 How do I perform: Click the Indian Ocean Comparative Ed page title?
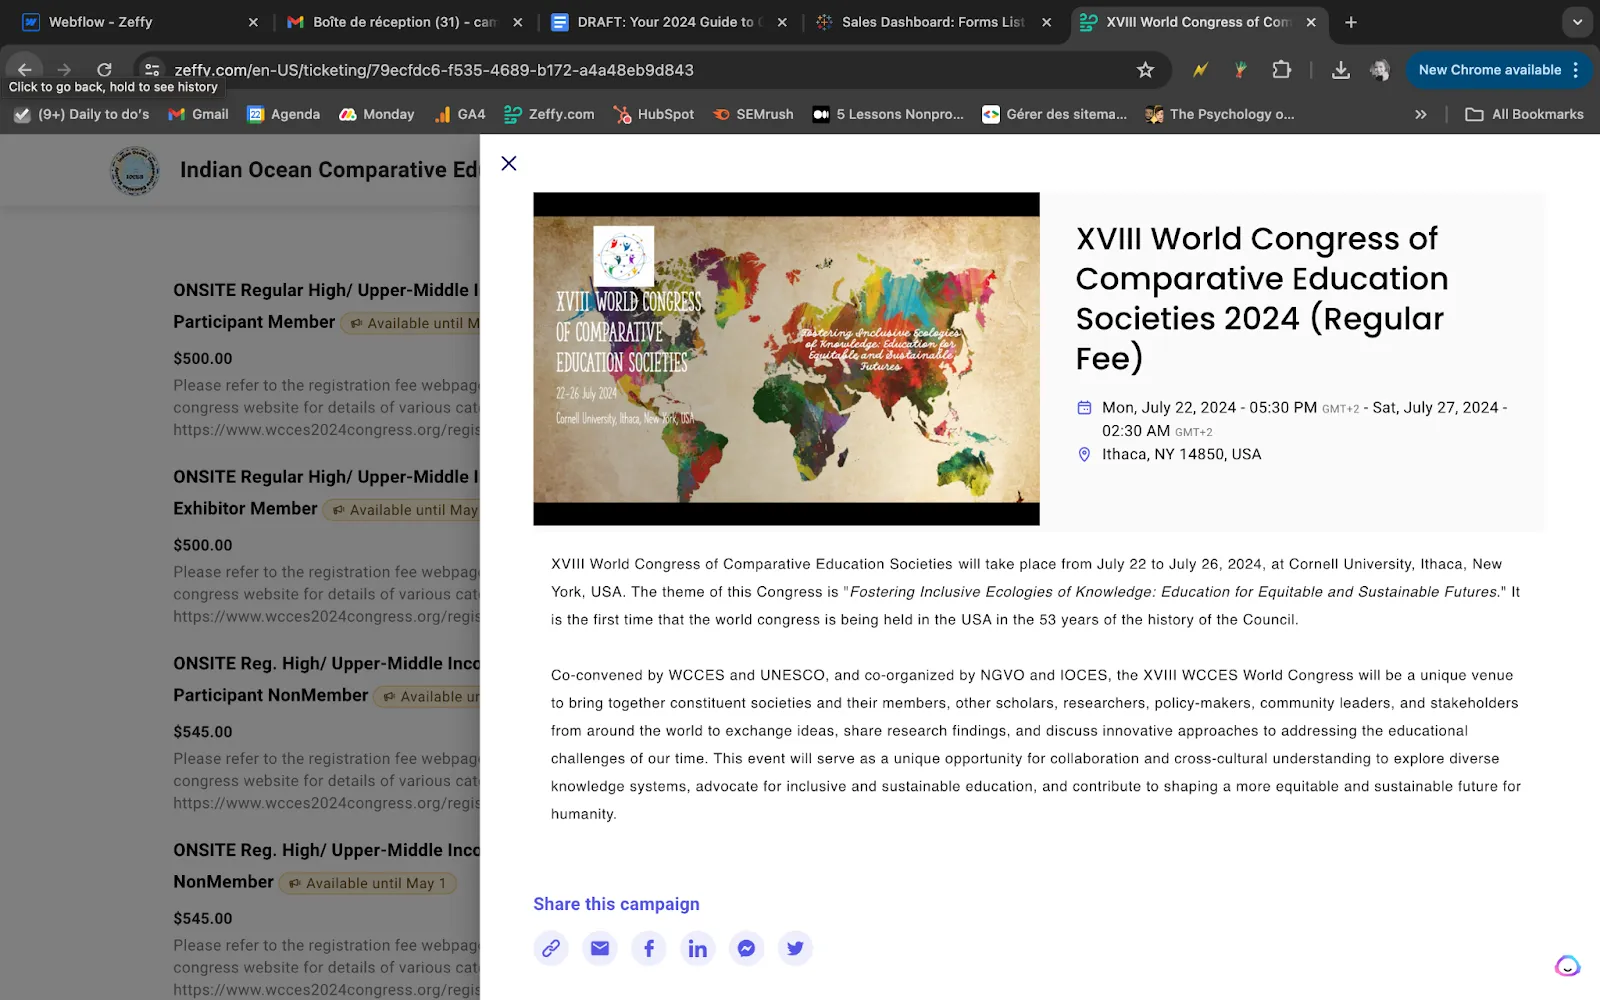pyautogui.click(x=329, y=170)
